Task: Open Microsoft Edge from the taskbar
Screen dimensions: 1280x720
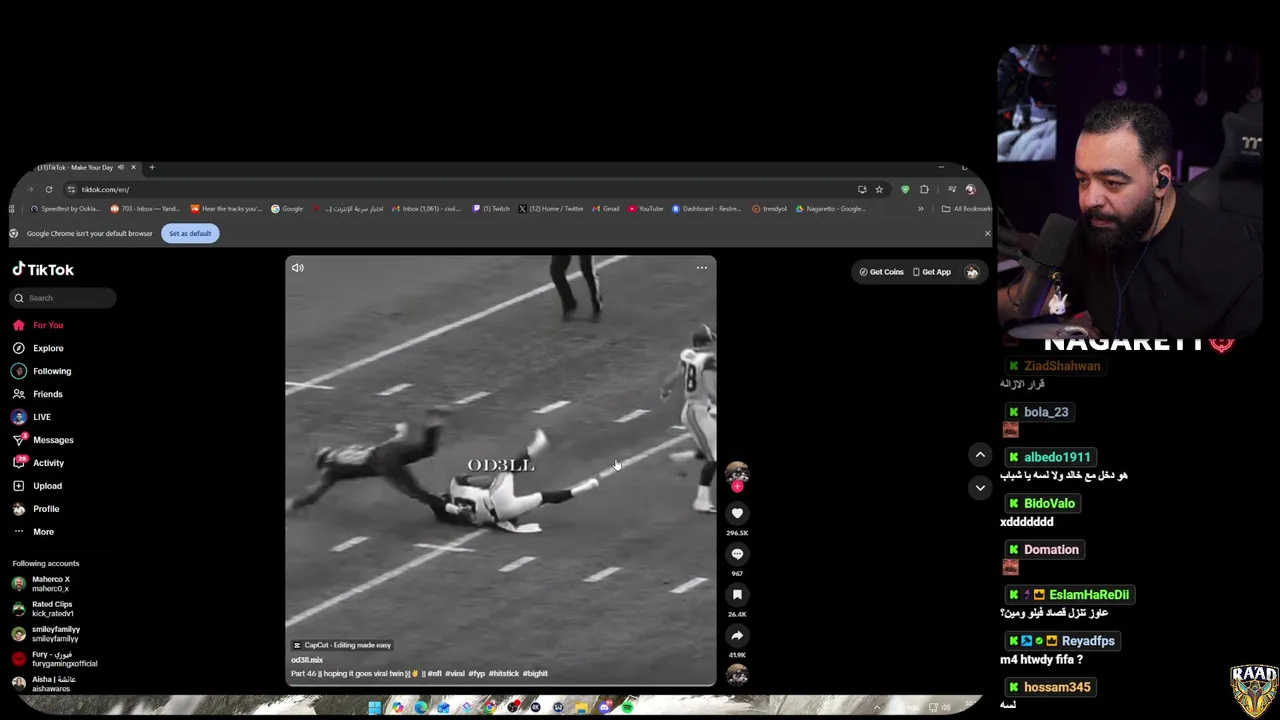Action: click(421, 708)
